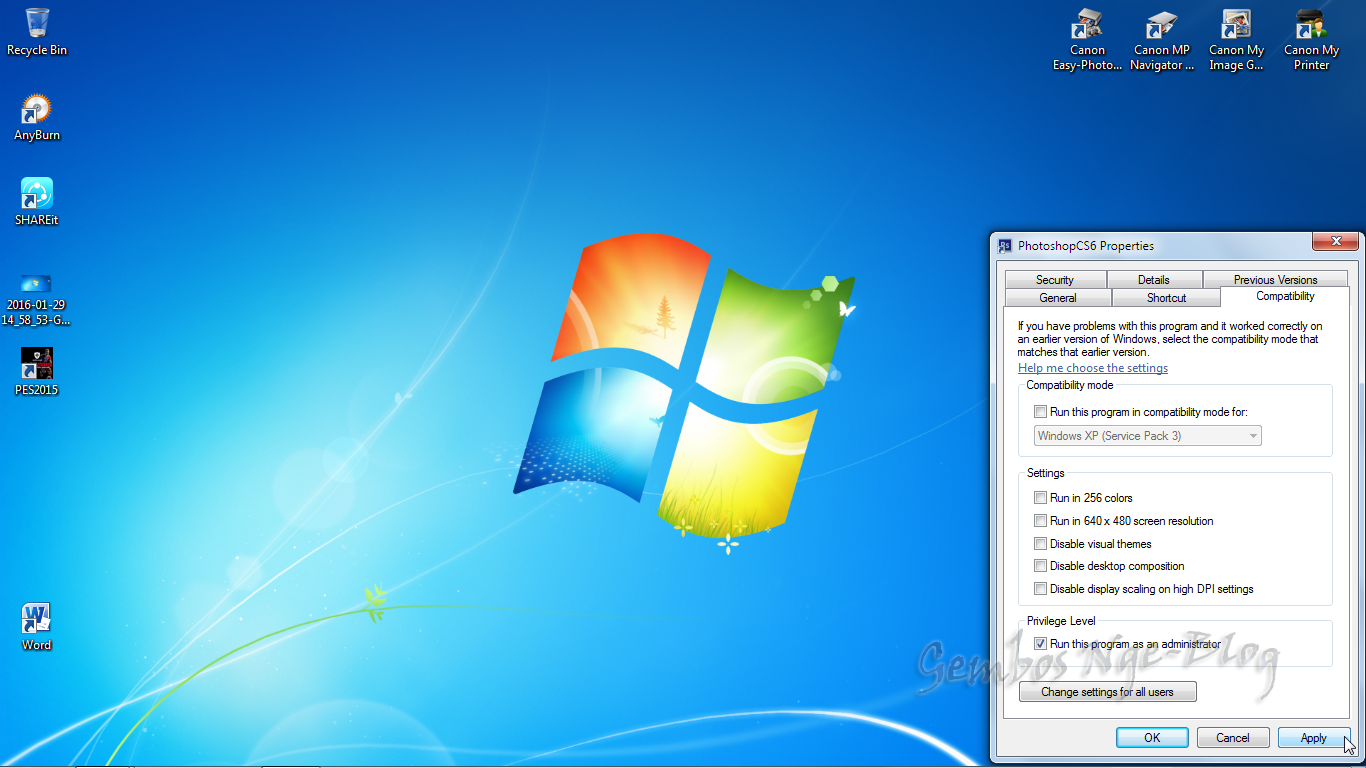Open the SHAREit application
The width and height of the screenshot is (1366, 768).
tap(36, 196)
